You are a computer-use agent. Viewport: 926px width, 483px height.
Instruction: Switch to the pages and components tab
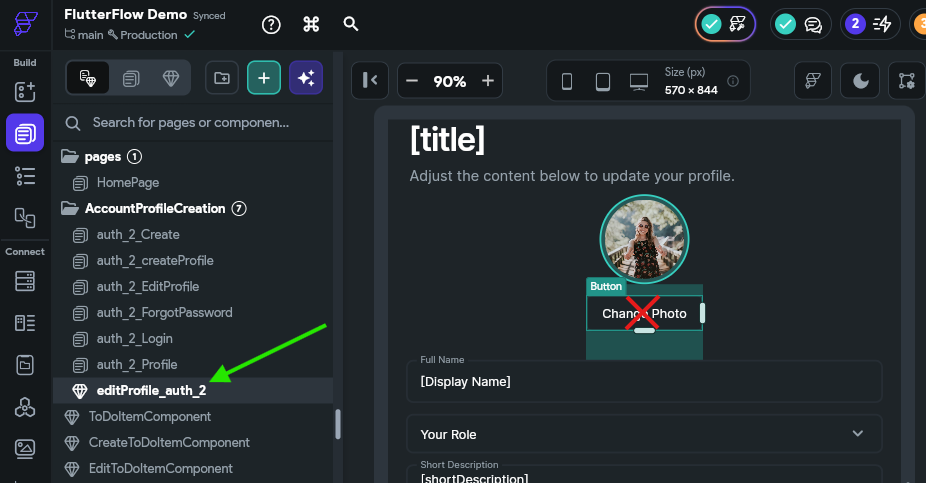[x=88, y=78]
